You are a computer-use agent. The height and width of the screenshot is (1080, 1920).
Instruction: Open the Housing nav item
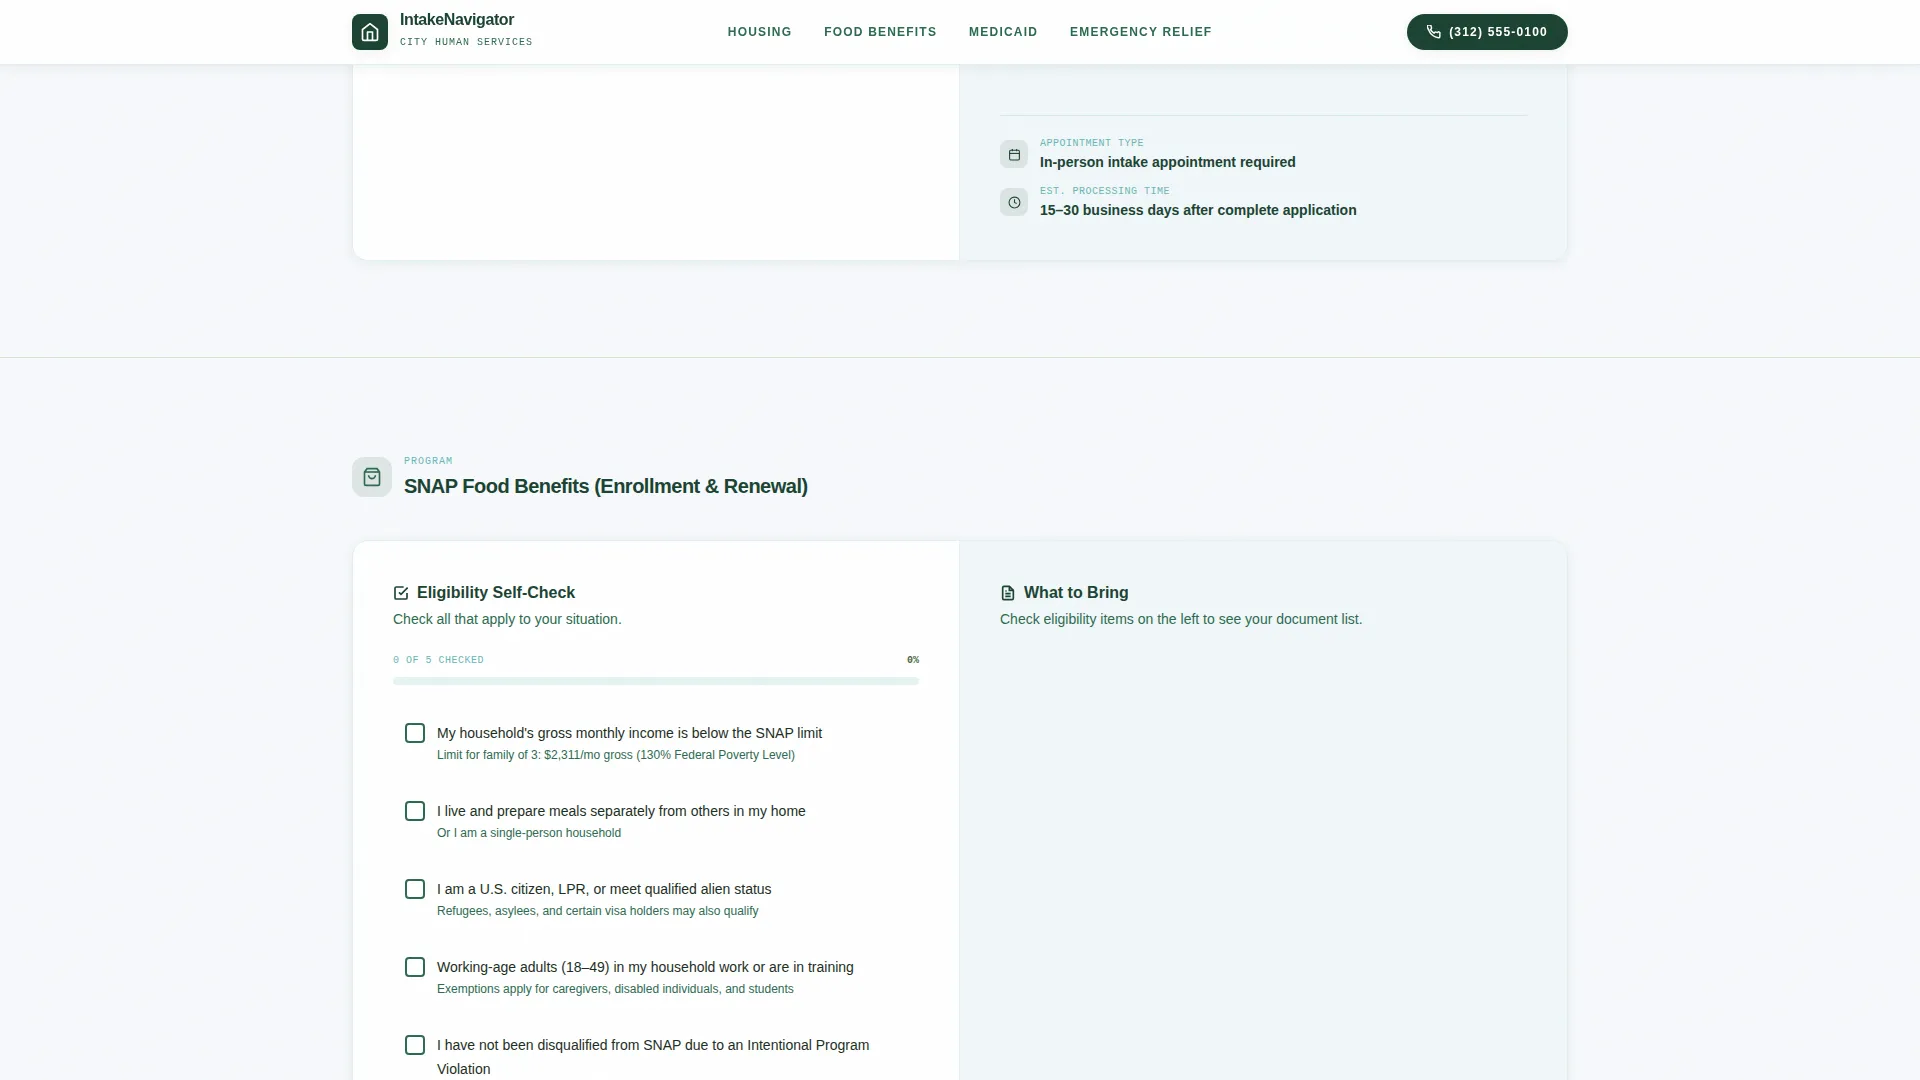point(760,32)
